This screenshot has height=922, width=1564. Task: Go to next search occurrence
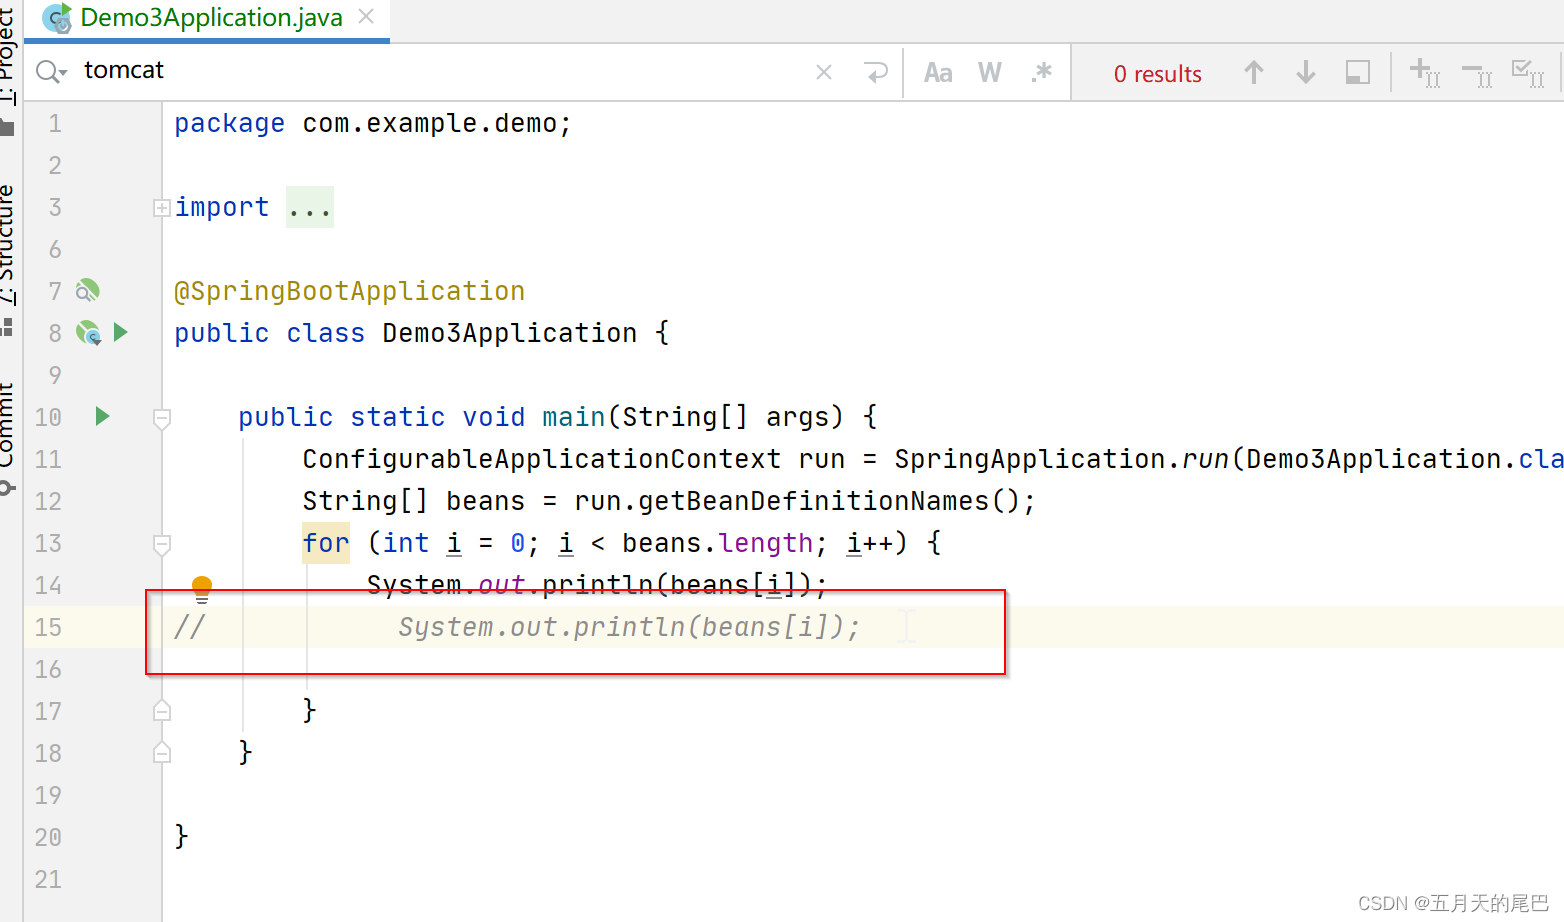tap(1306, 73)
